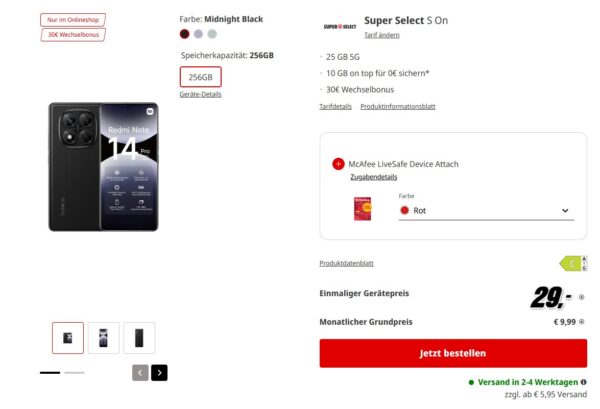Go to next image with right arrow
The width and height of the screenshot is (600, 409).
159,372
